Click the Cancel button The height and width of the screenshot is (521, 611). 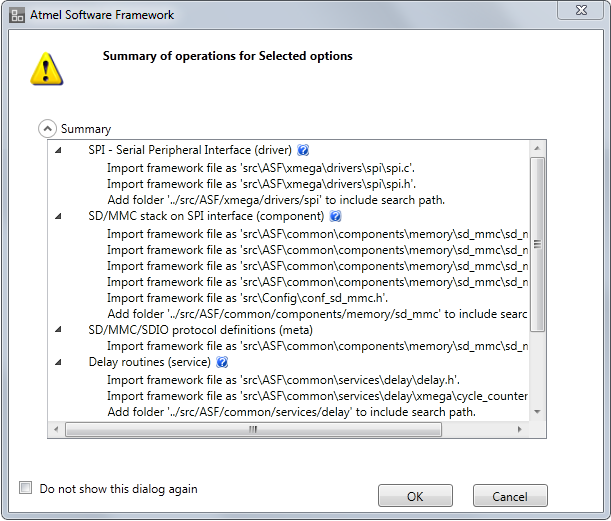(x=510, y=496)
